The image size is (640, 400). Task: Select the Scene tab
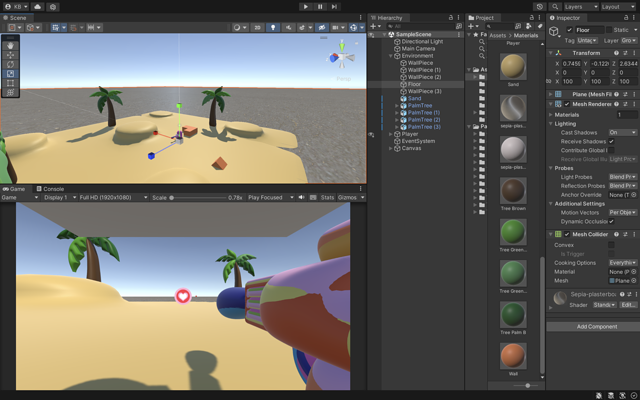pyautogui.click(x=14, y=18)
